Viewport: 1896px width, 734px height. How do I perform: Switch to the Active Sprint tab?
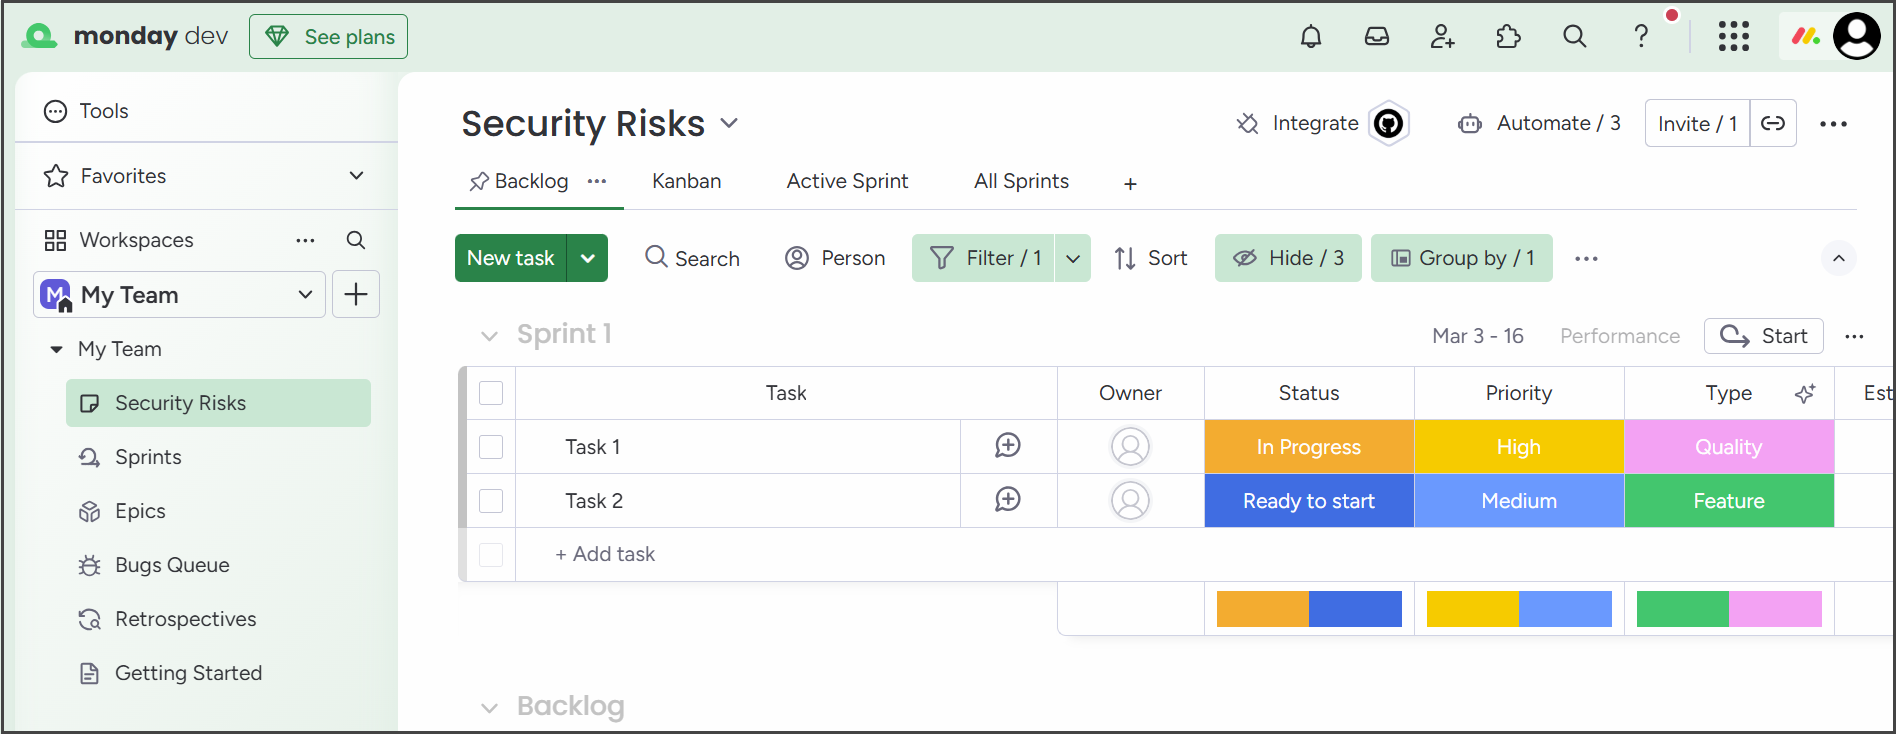coord(847,181)
